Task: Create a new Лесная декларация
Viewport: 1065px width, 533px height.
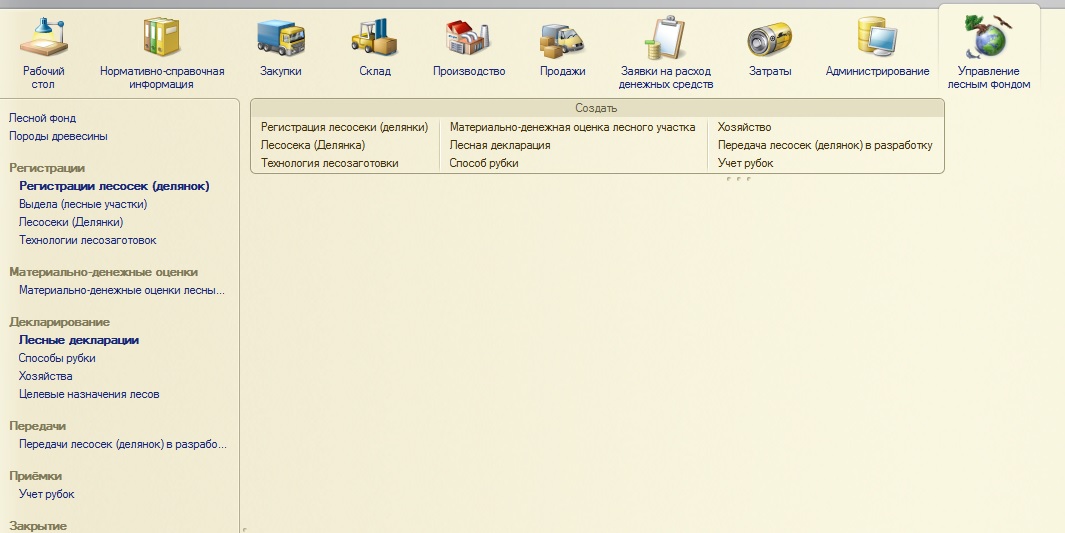Action: pyautogui.click(x=500, y=145)
